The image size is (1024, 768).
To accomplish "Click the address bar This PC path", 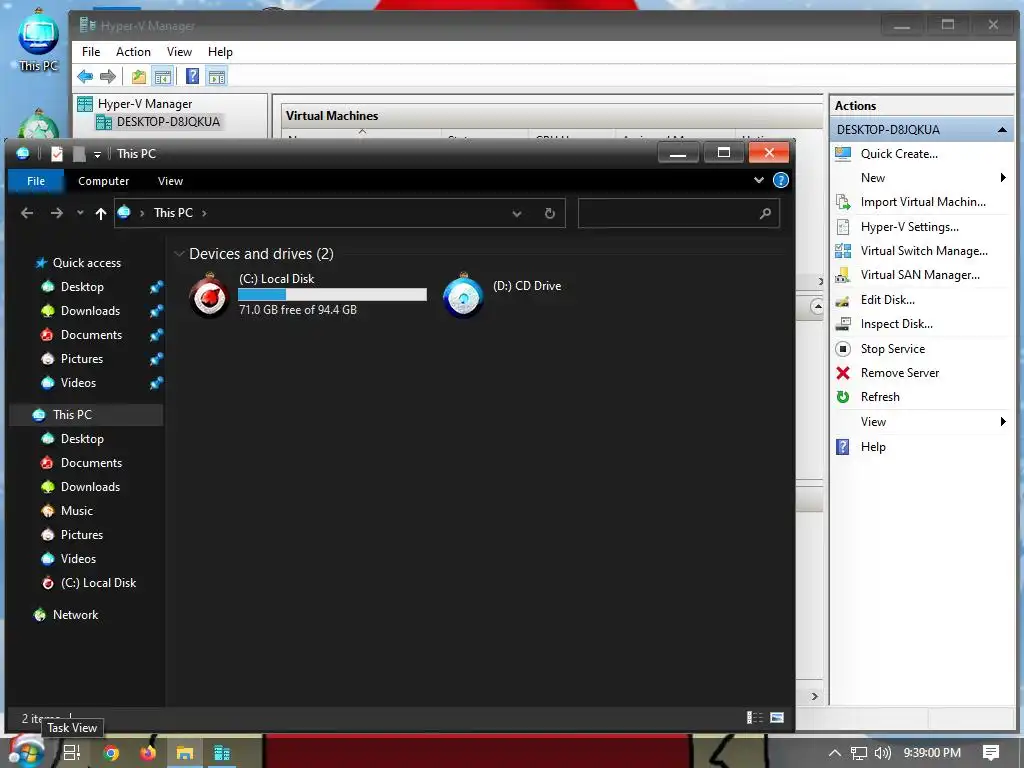I will point(173,213).
